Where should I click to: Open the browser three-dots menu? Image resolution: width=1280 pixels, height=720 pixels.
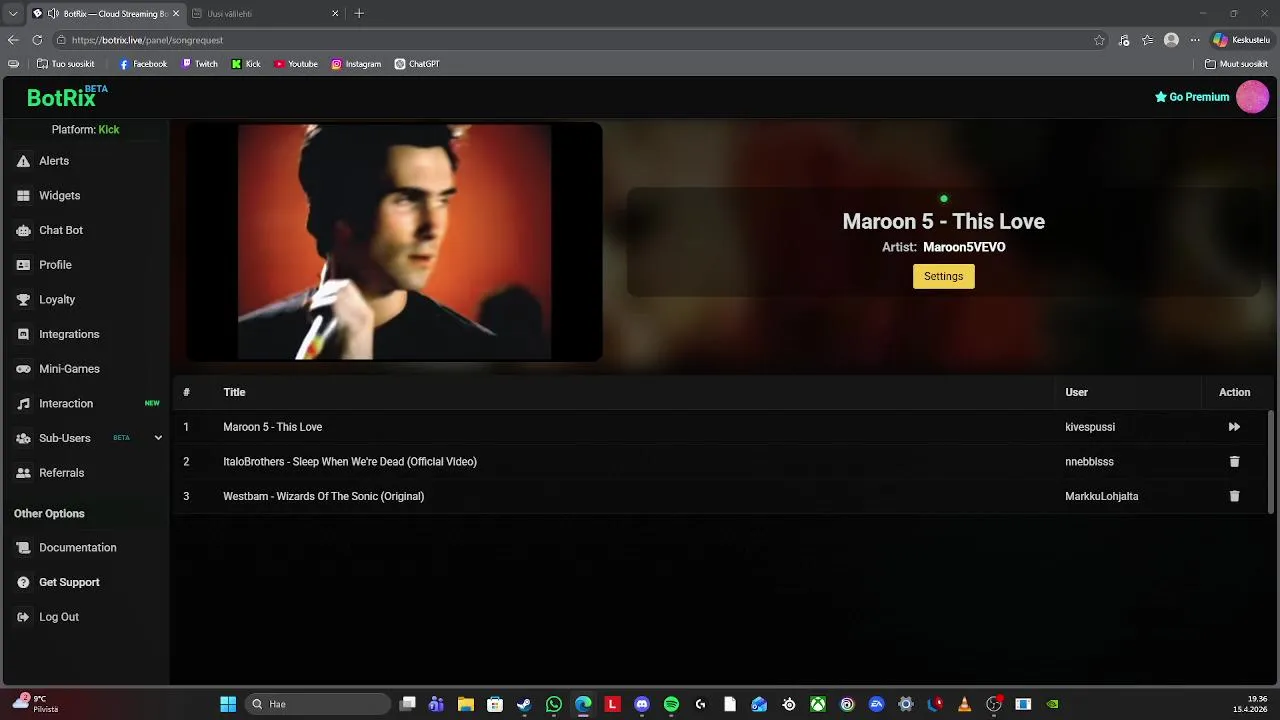(x=1194, y=40)
